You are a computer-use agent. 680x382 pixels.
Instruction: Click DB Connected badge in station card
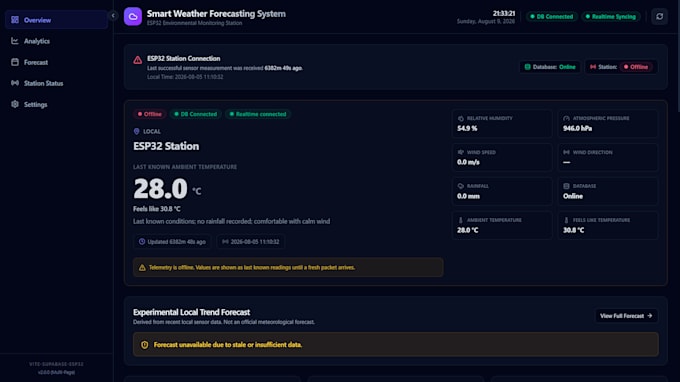(196, 114)
